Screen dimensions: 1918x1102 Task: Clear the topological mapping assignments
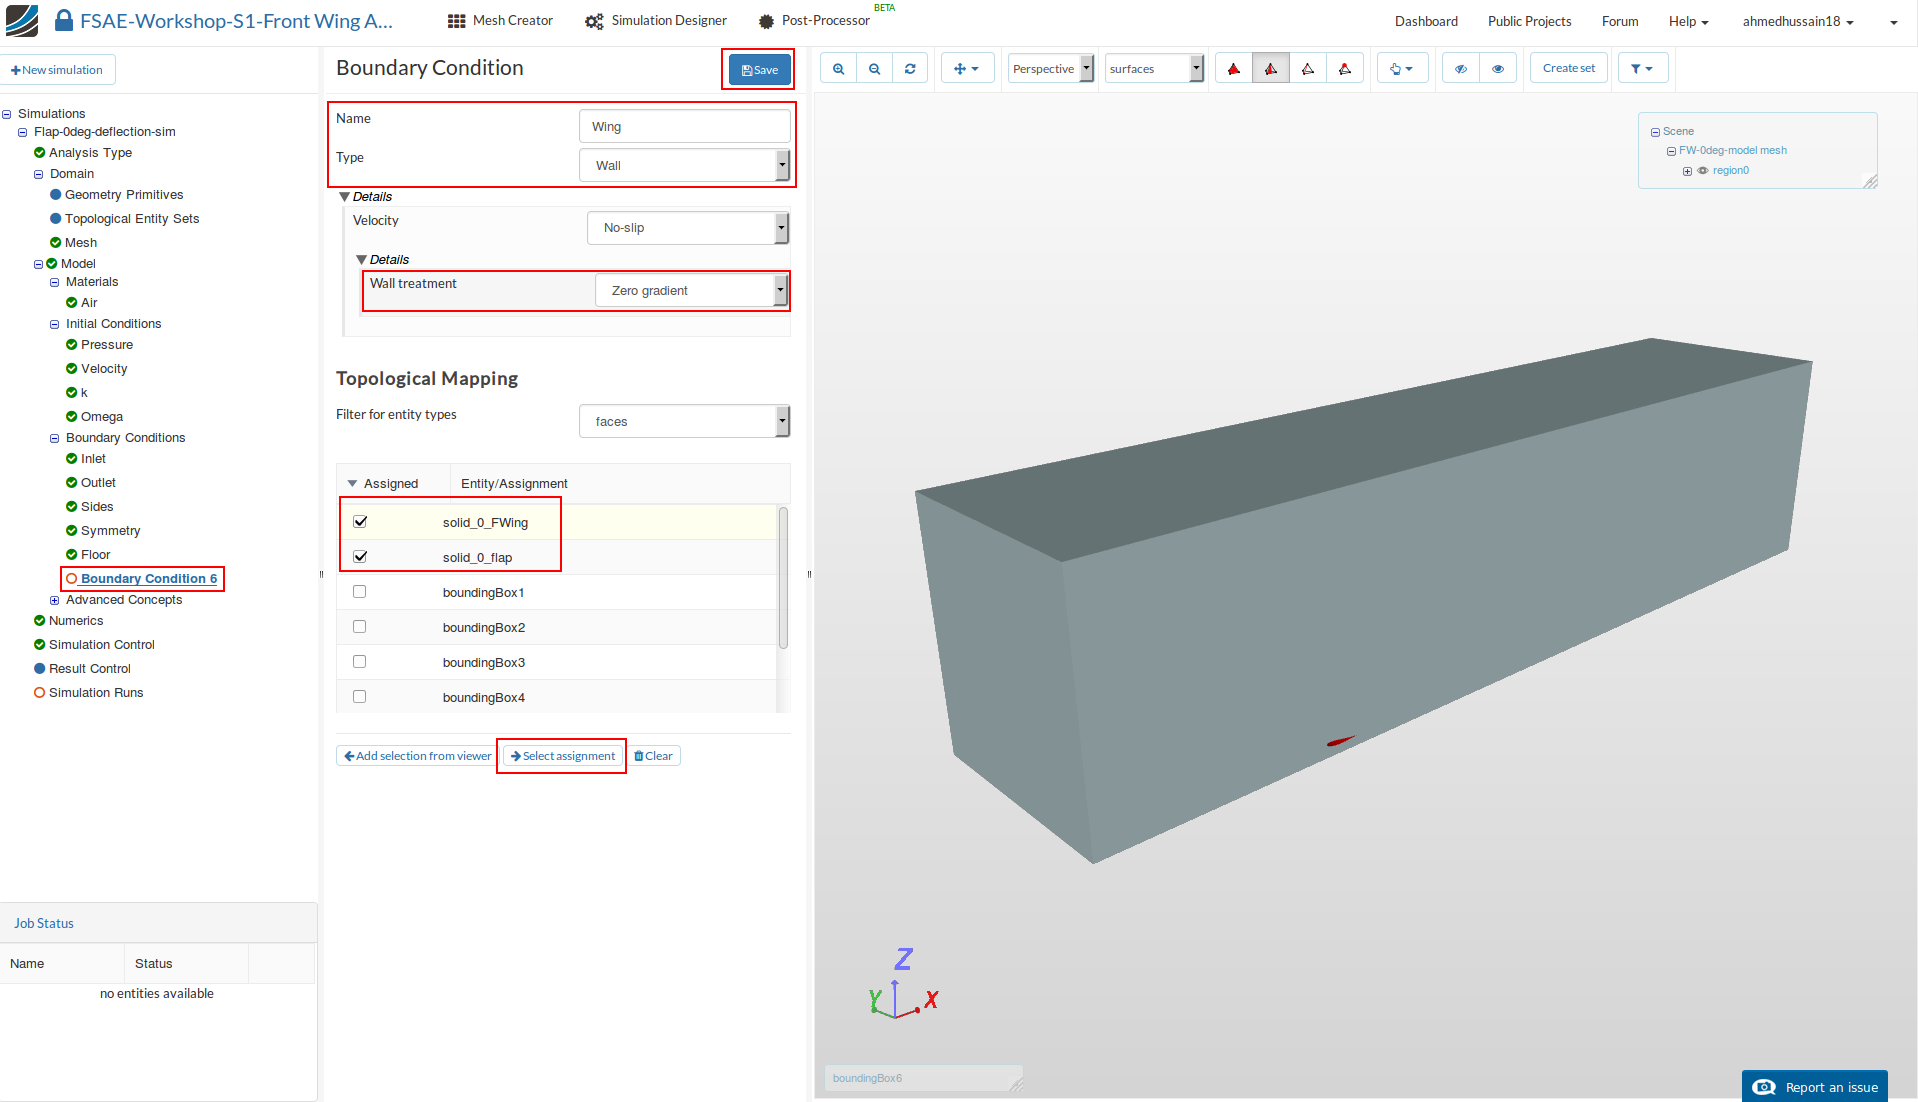click(x=654, y=755)
